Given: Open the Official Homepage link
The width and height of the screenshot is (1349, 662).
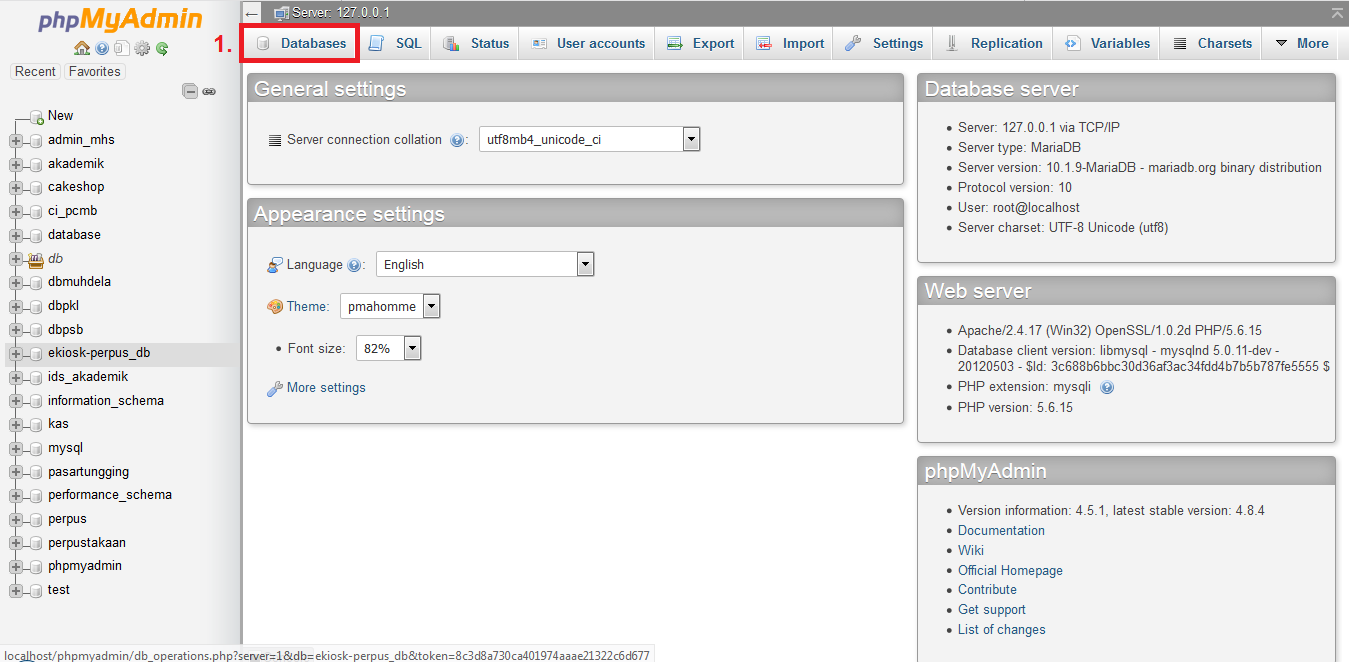Looking at the screenshot, I should point(1010,571).
